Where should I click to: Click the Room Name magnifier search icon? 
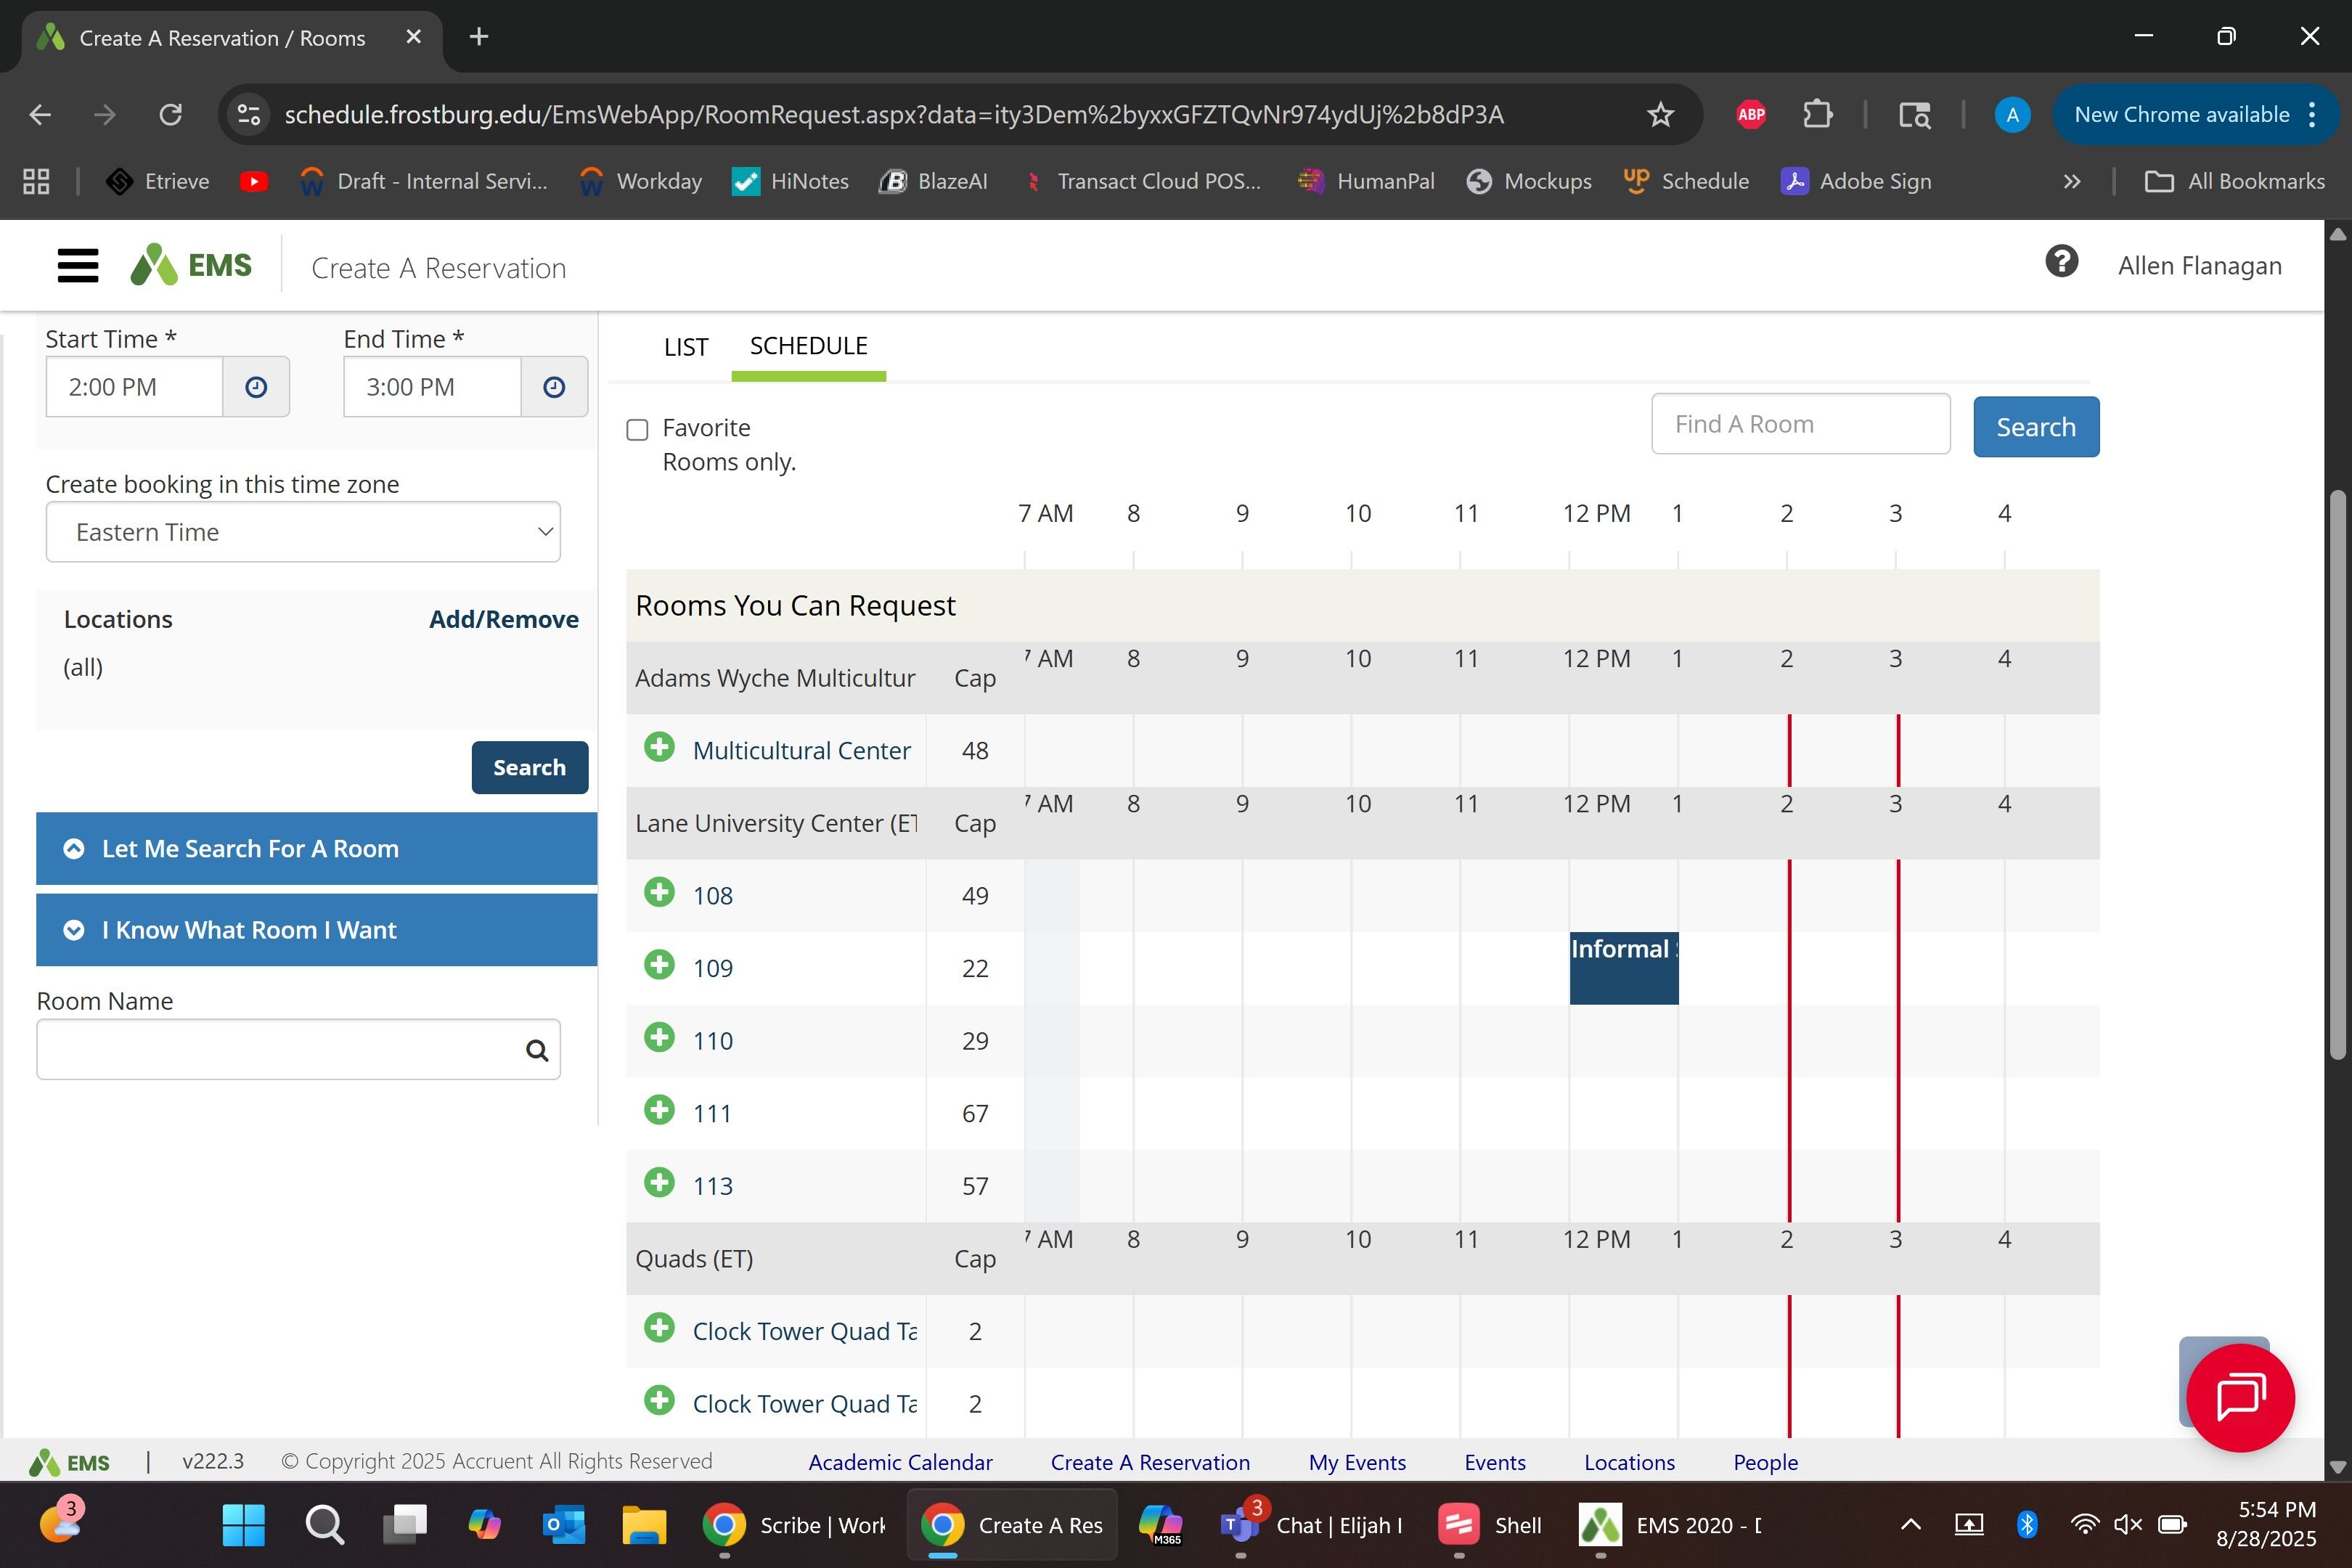point(537,1050)
